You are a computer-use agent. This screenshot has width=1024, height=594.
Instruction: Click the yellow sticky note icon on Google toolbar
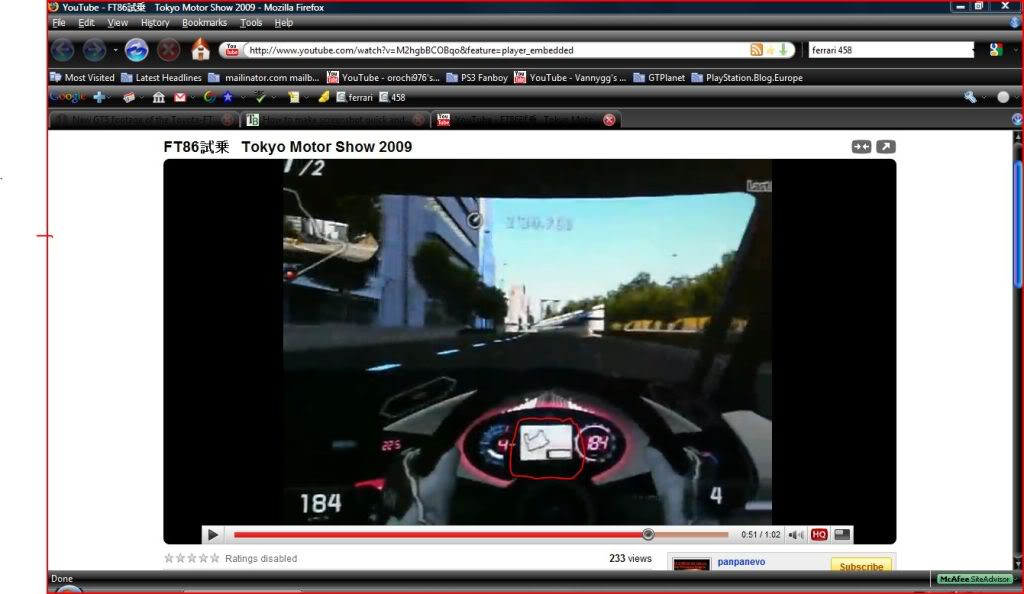(x=294, y=97)
